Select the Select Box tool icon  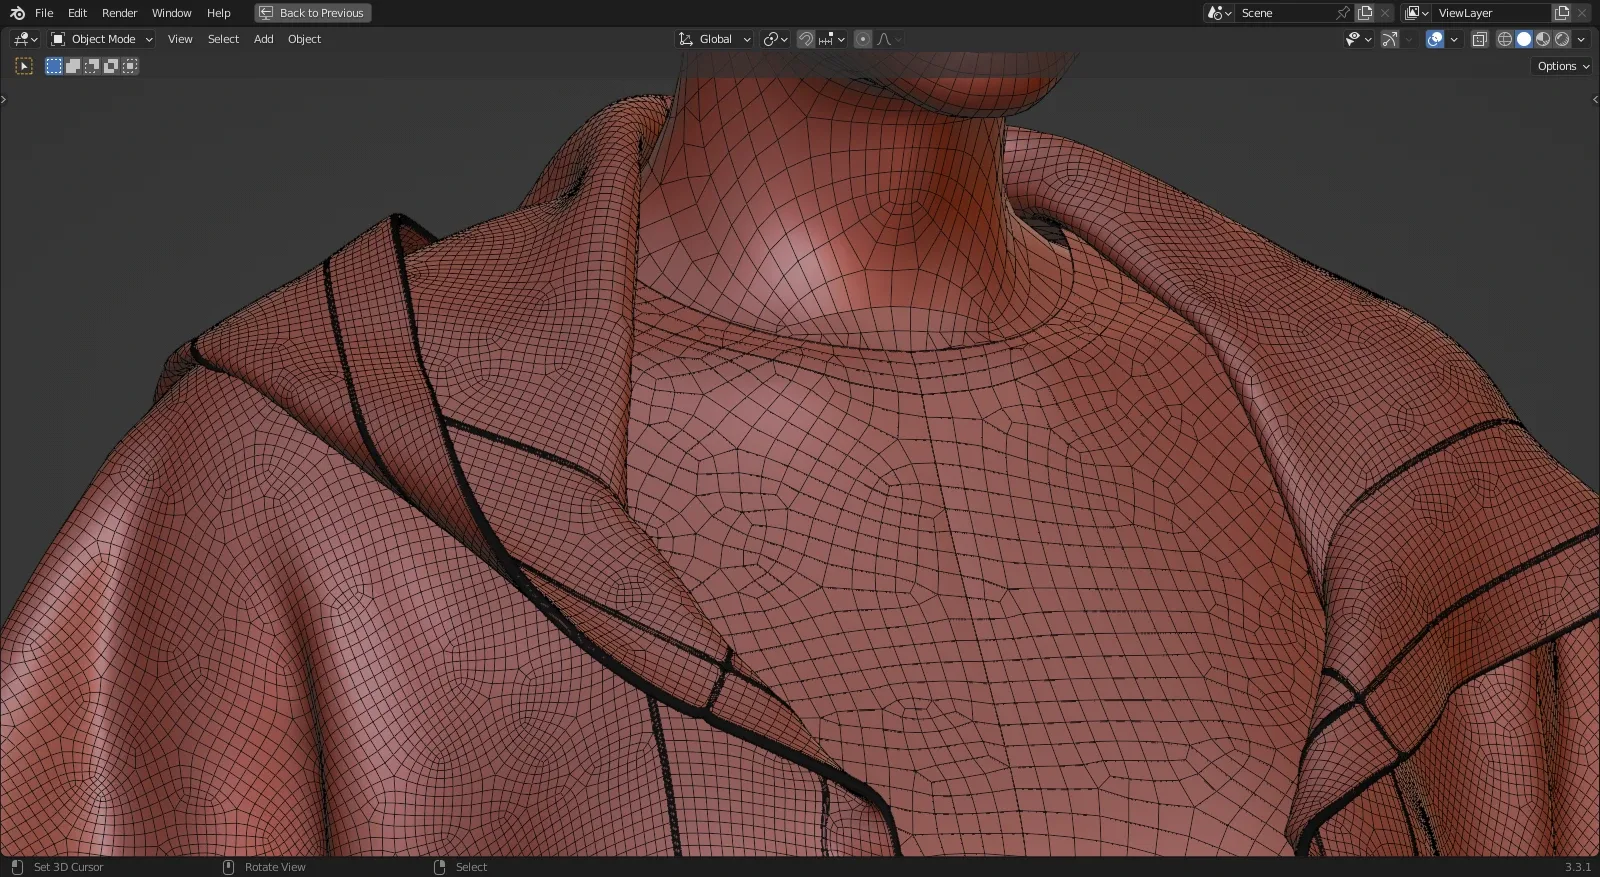point(24,66)
